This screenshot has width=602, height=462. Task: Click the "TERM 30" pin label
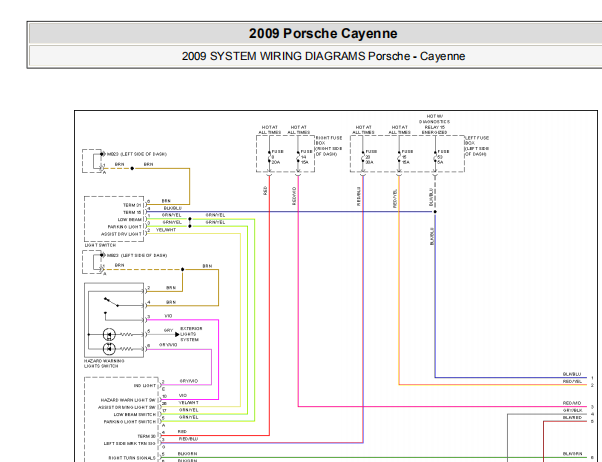point(147,436)
